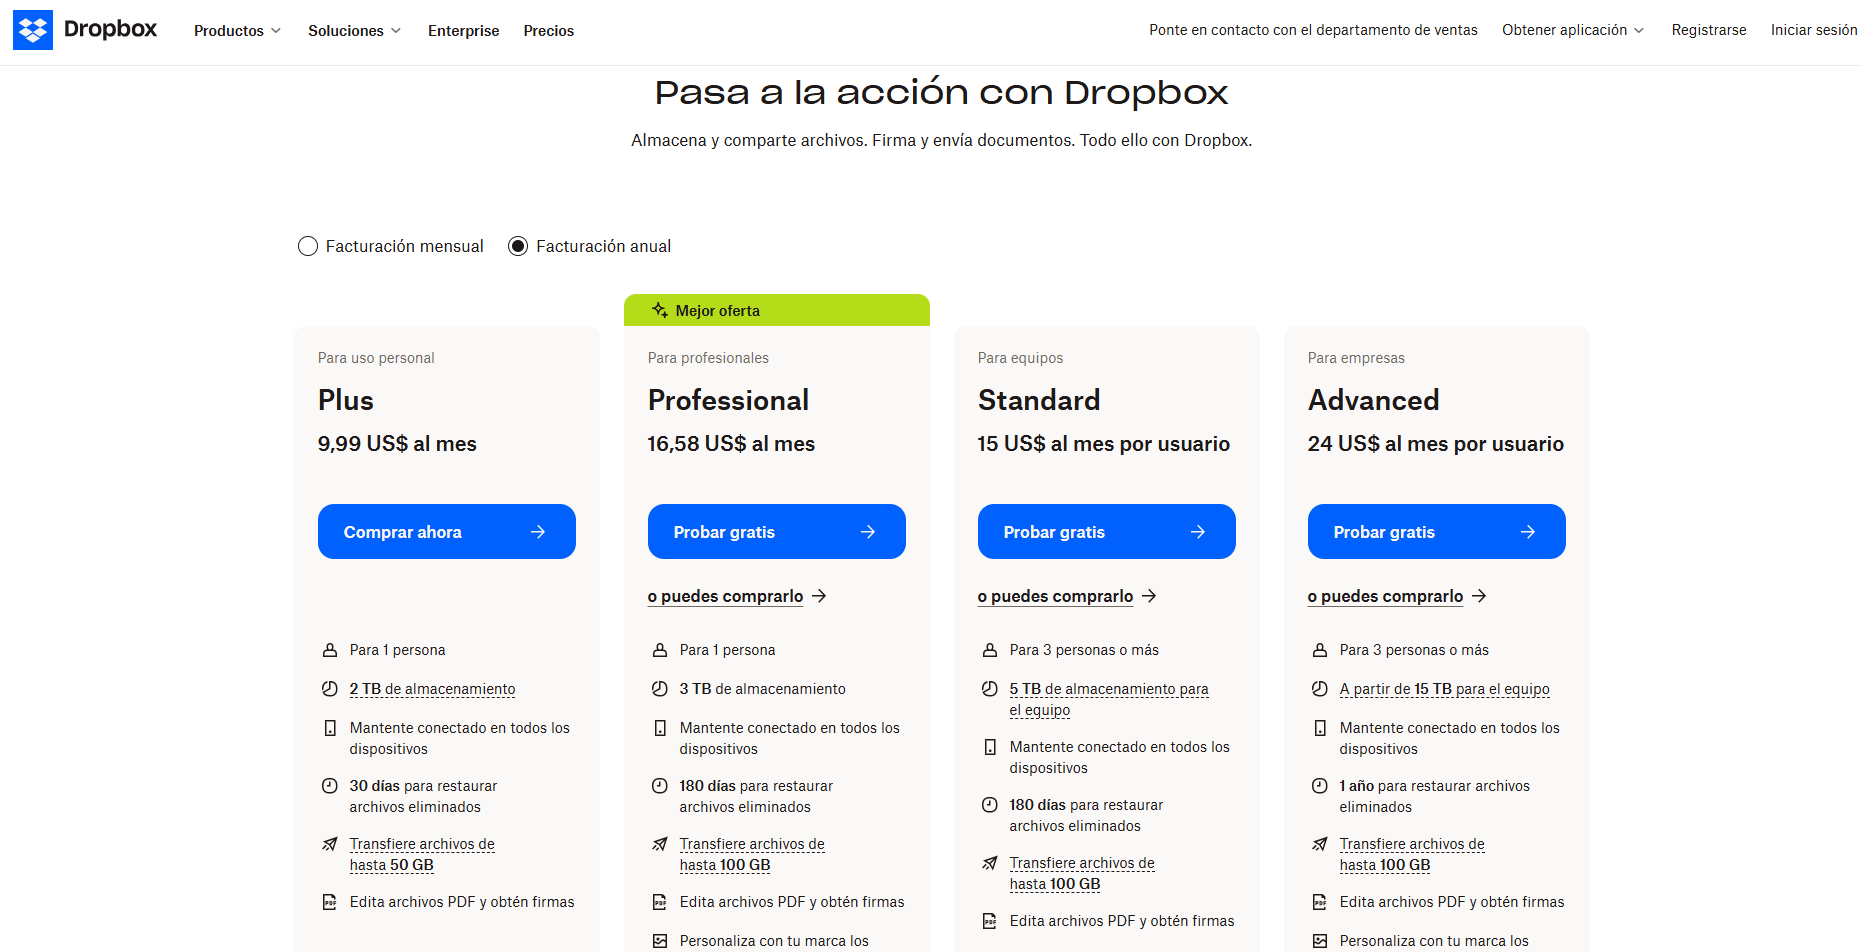
Task: Select Enterprise in the navigation bar
Action: click(463, 30)
